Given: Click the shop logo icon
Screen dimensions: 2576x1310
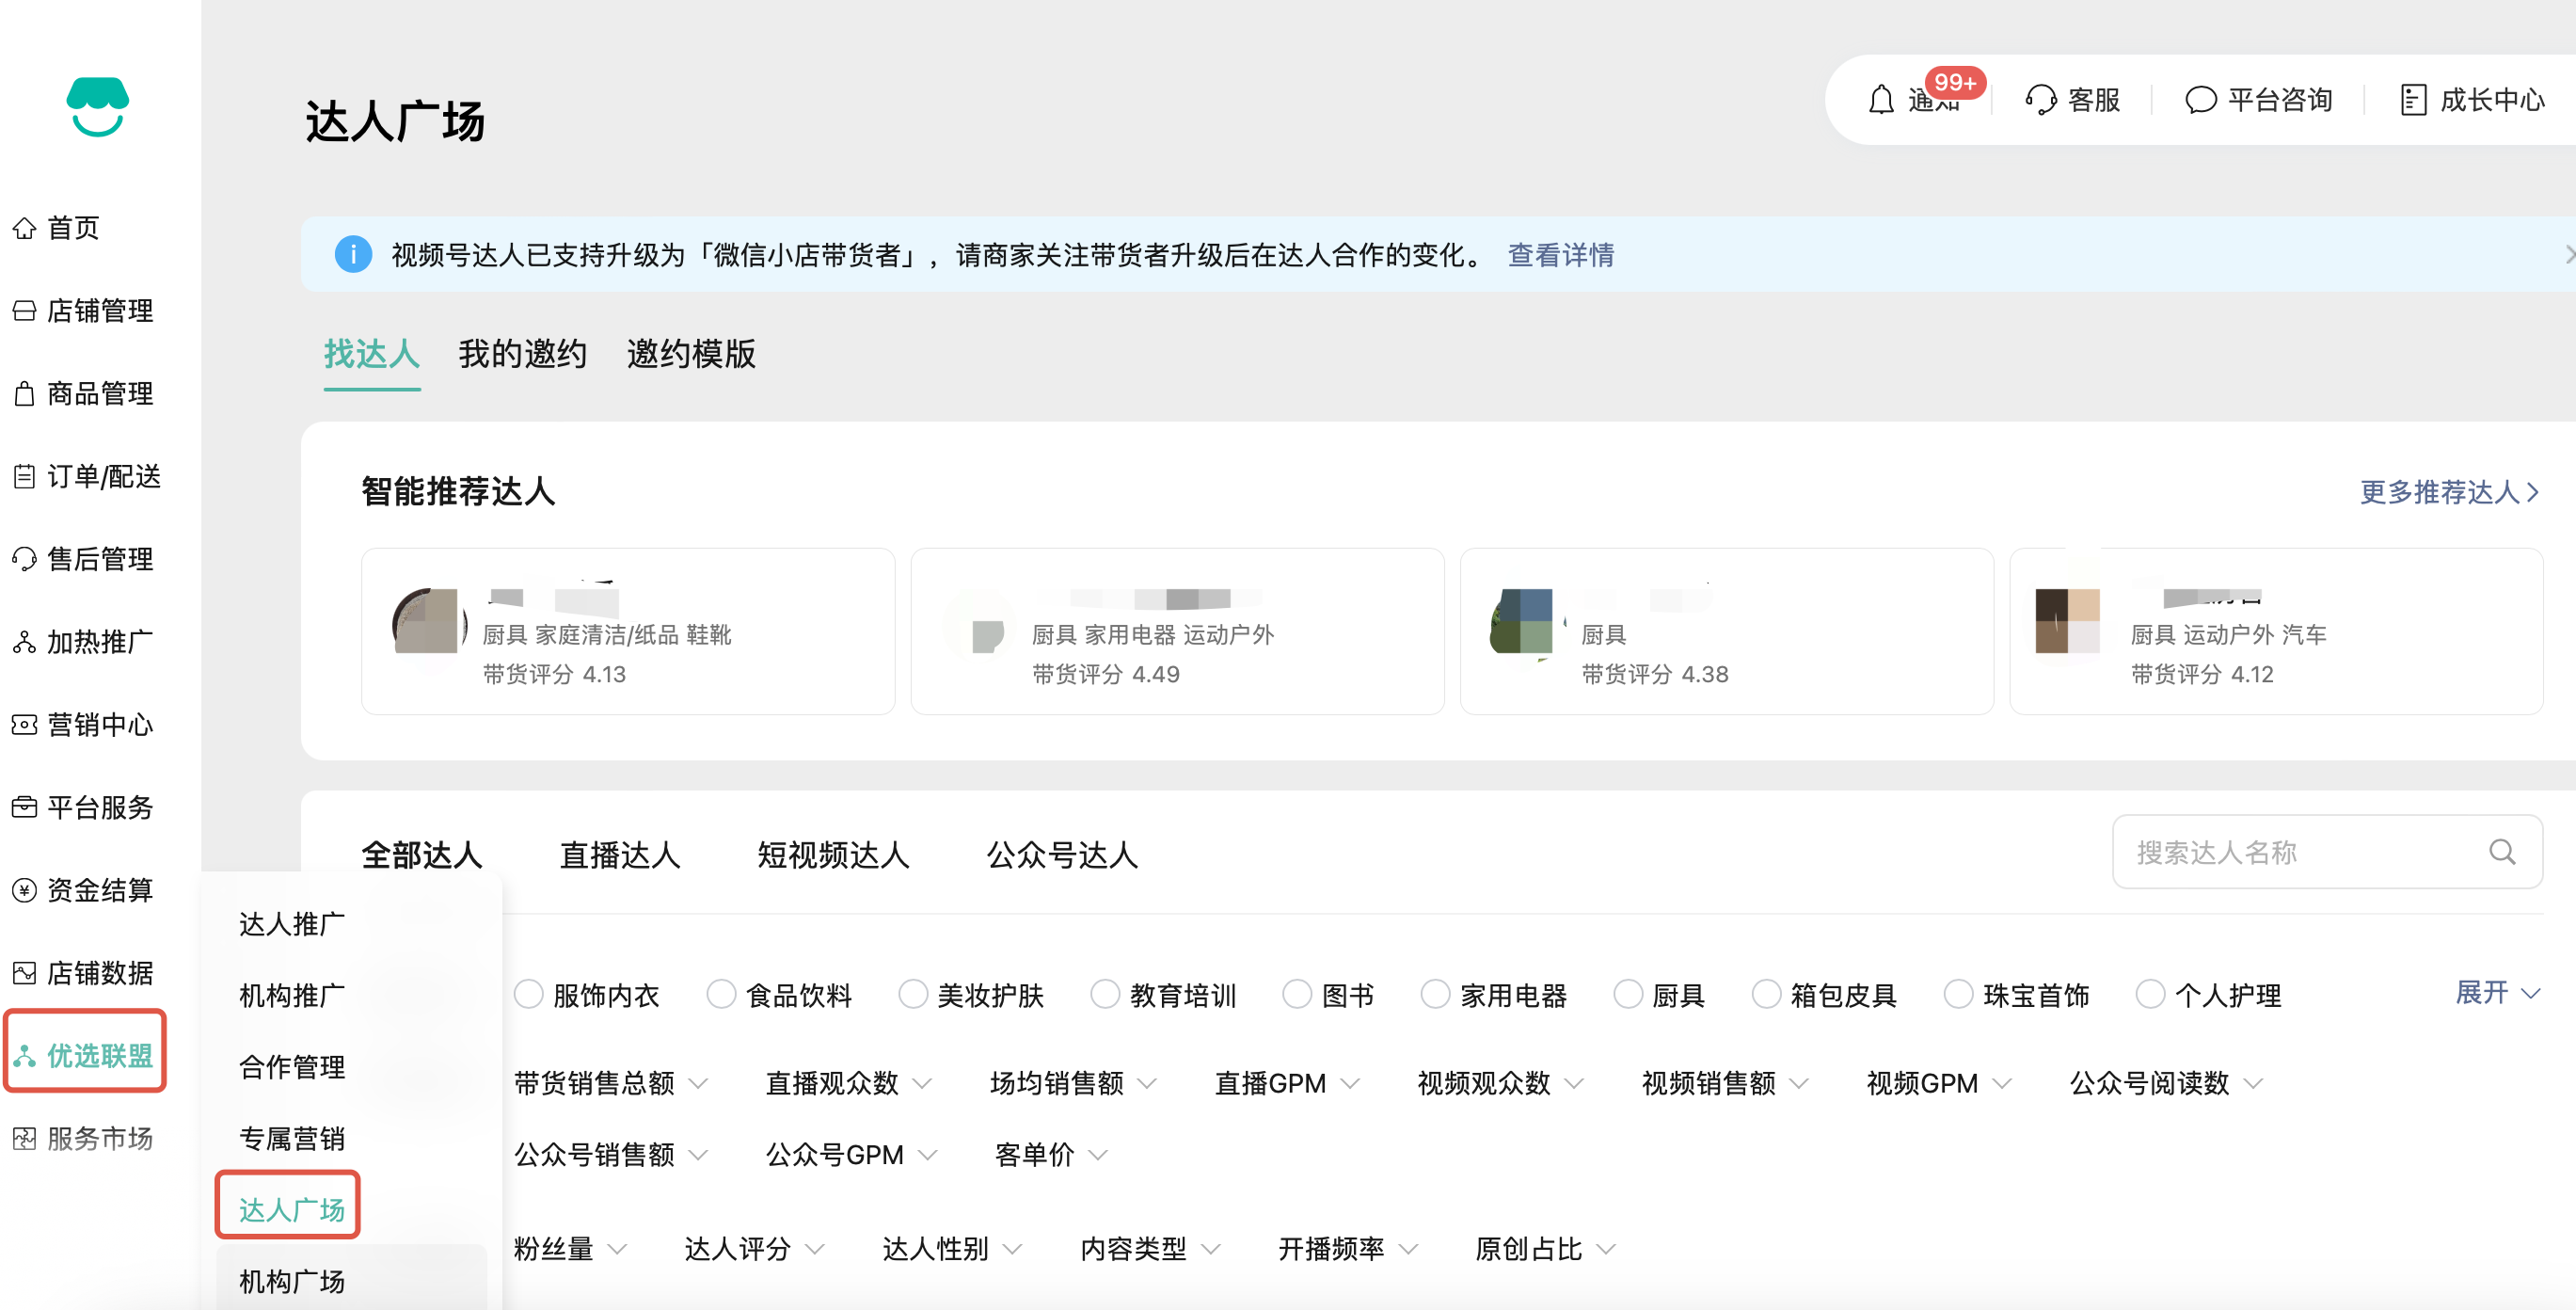Looking at the screenshot, I should click(97, 106).
